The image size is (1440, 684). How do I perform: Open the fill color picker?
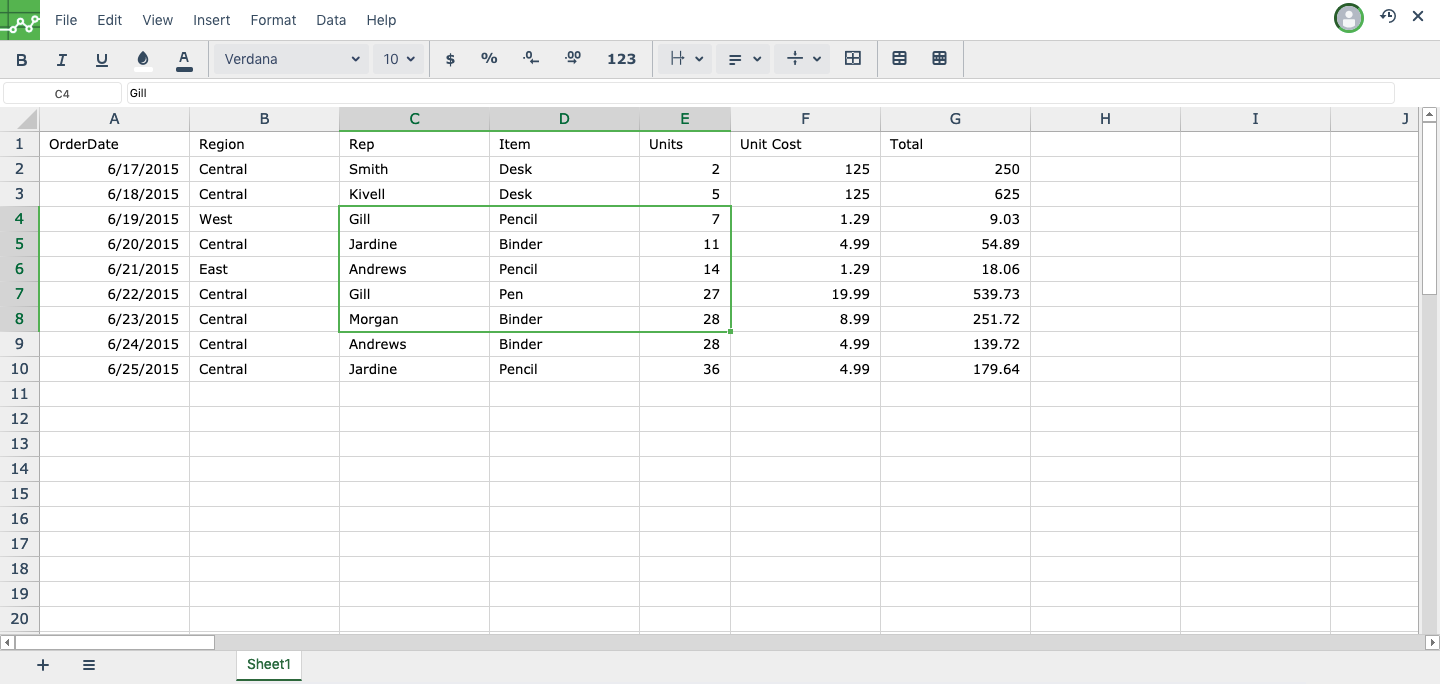click(x=143, y=60)
